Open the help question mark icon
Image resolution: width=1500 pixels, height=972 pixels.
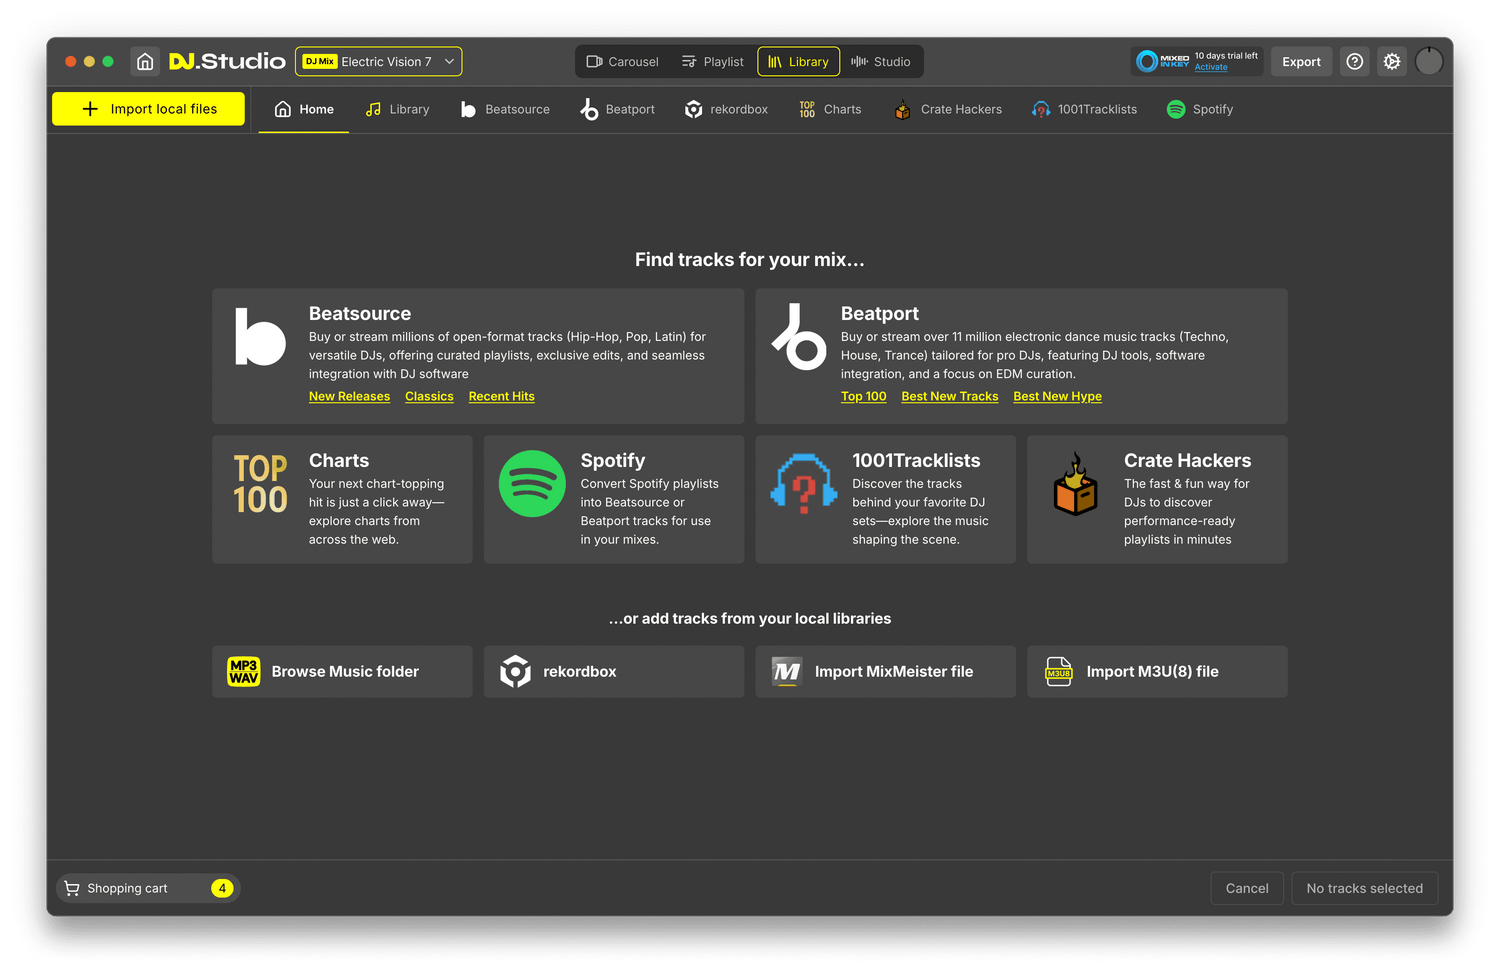[x=1354, y=62]
